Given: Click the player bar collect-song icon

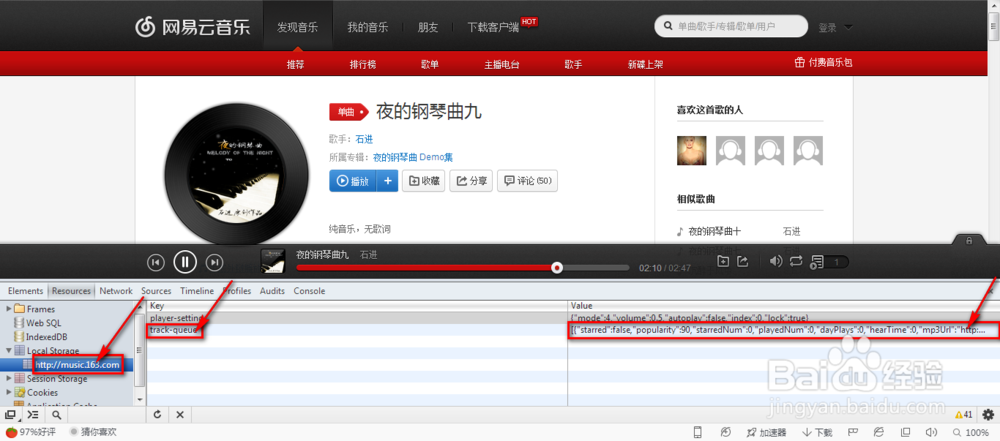Looking at the screenshot, I should click(723, 261).
